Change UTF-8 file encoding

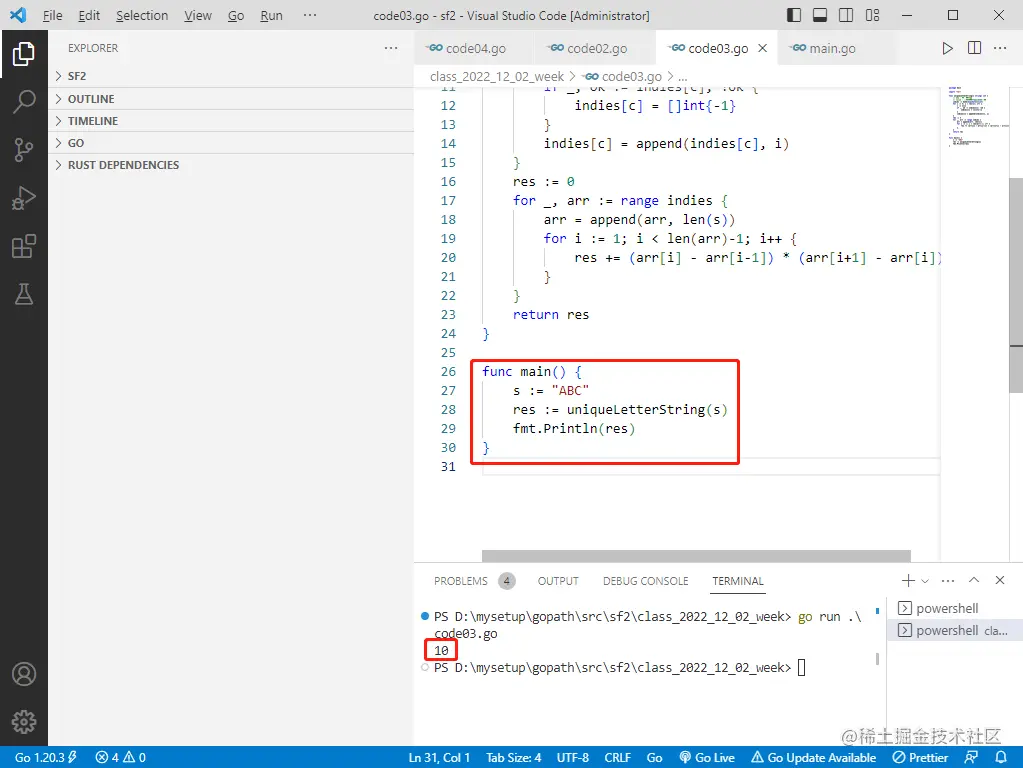tap(572, 757)
